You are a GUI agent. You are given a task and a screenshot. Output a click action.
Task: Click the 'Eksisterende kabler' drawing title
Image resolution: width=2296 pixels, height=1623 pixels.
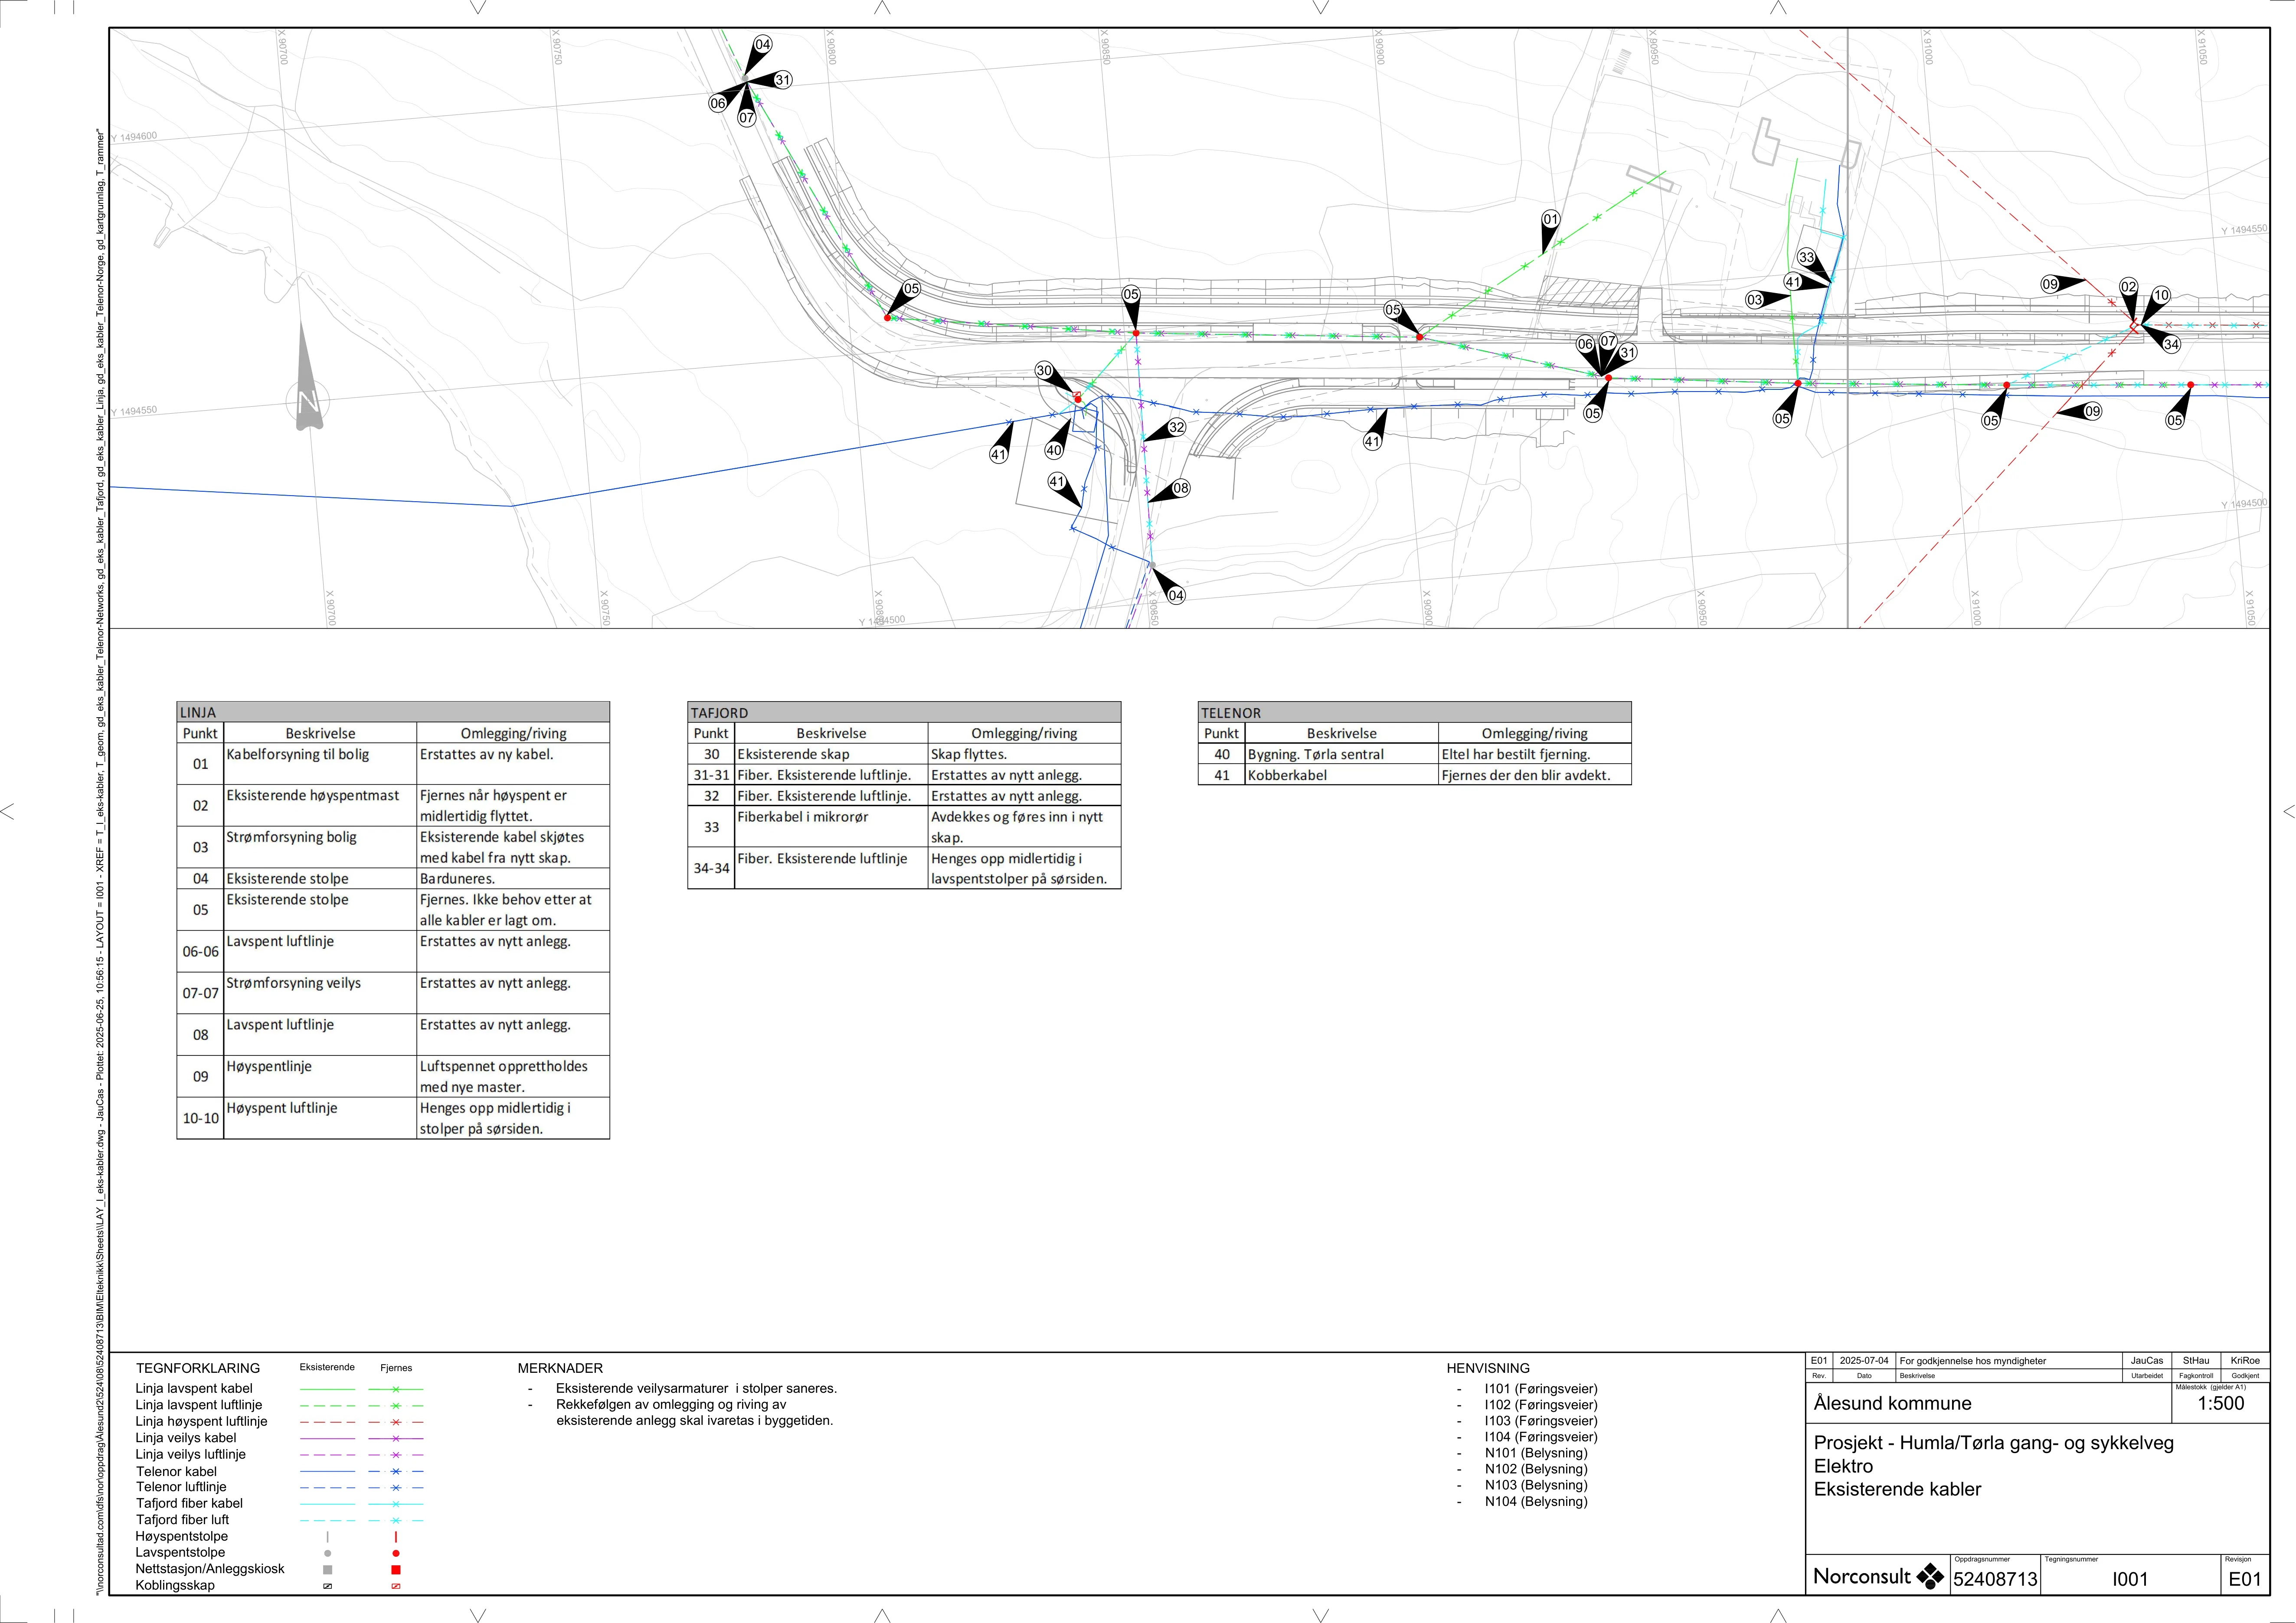coord(1897,1489)
